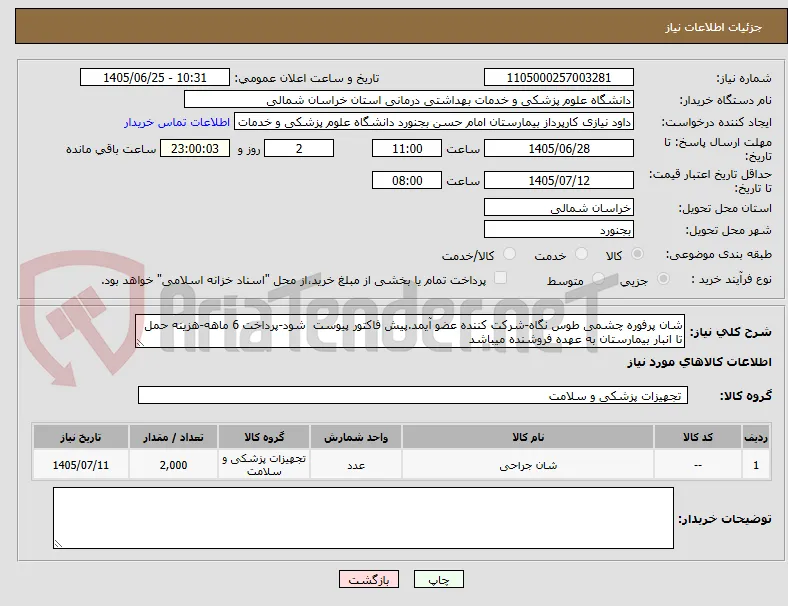Click the نوع فرآیند خرید label
Screen dimensions: 788x606
[x=731, y=279]
